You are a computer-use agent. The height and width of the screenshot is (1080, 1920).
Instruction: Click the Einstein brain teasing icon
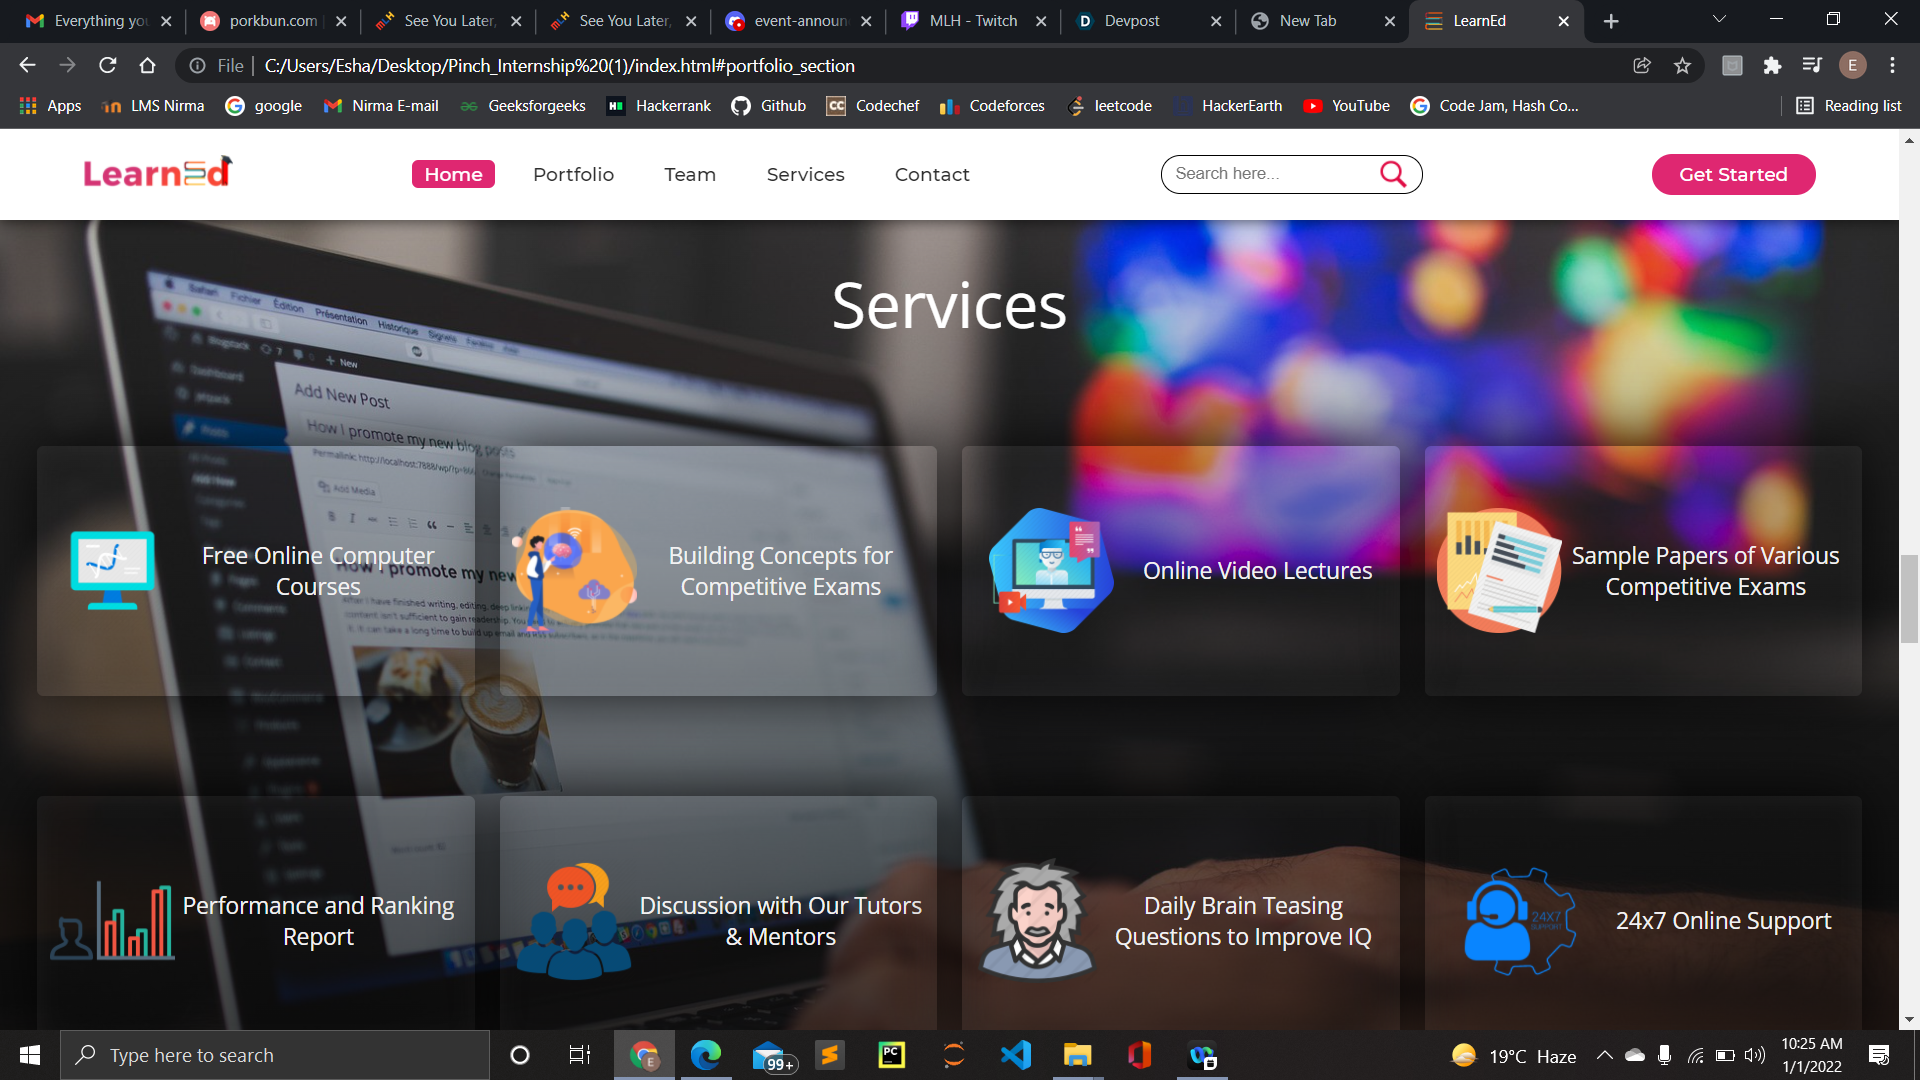1036,920
